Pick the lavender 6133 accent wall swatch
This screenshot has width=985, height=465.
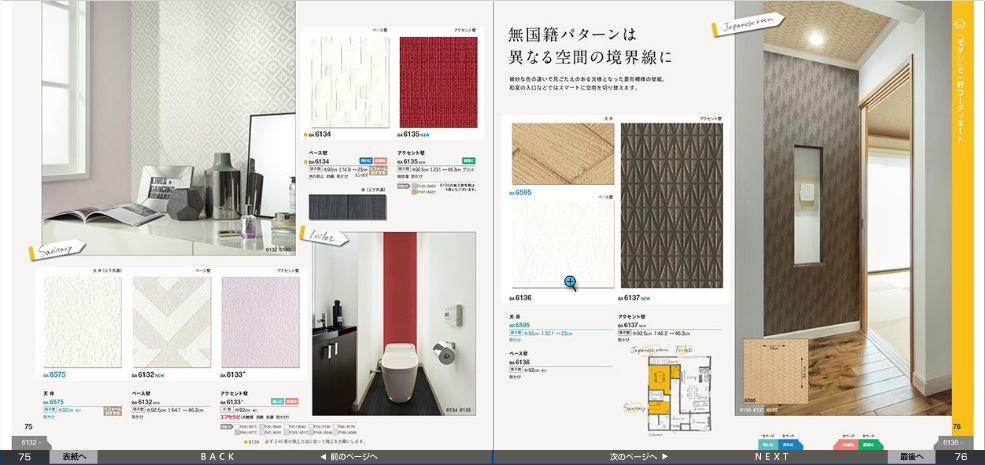[x=259, y=322]
